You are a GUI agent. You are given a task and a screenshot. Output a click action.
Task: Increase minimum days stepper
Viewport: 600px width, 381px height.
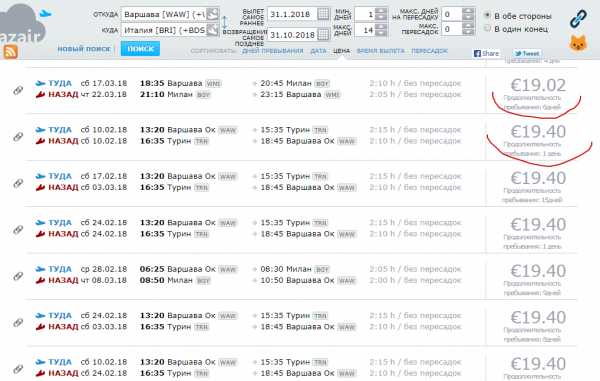pos(381,11)
